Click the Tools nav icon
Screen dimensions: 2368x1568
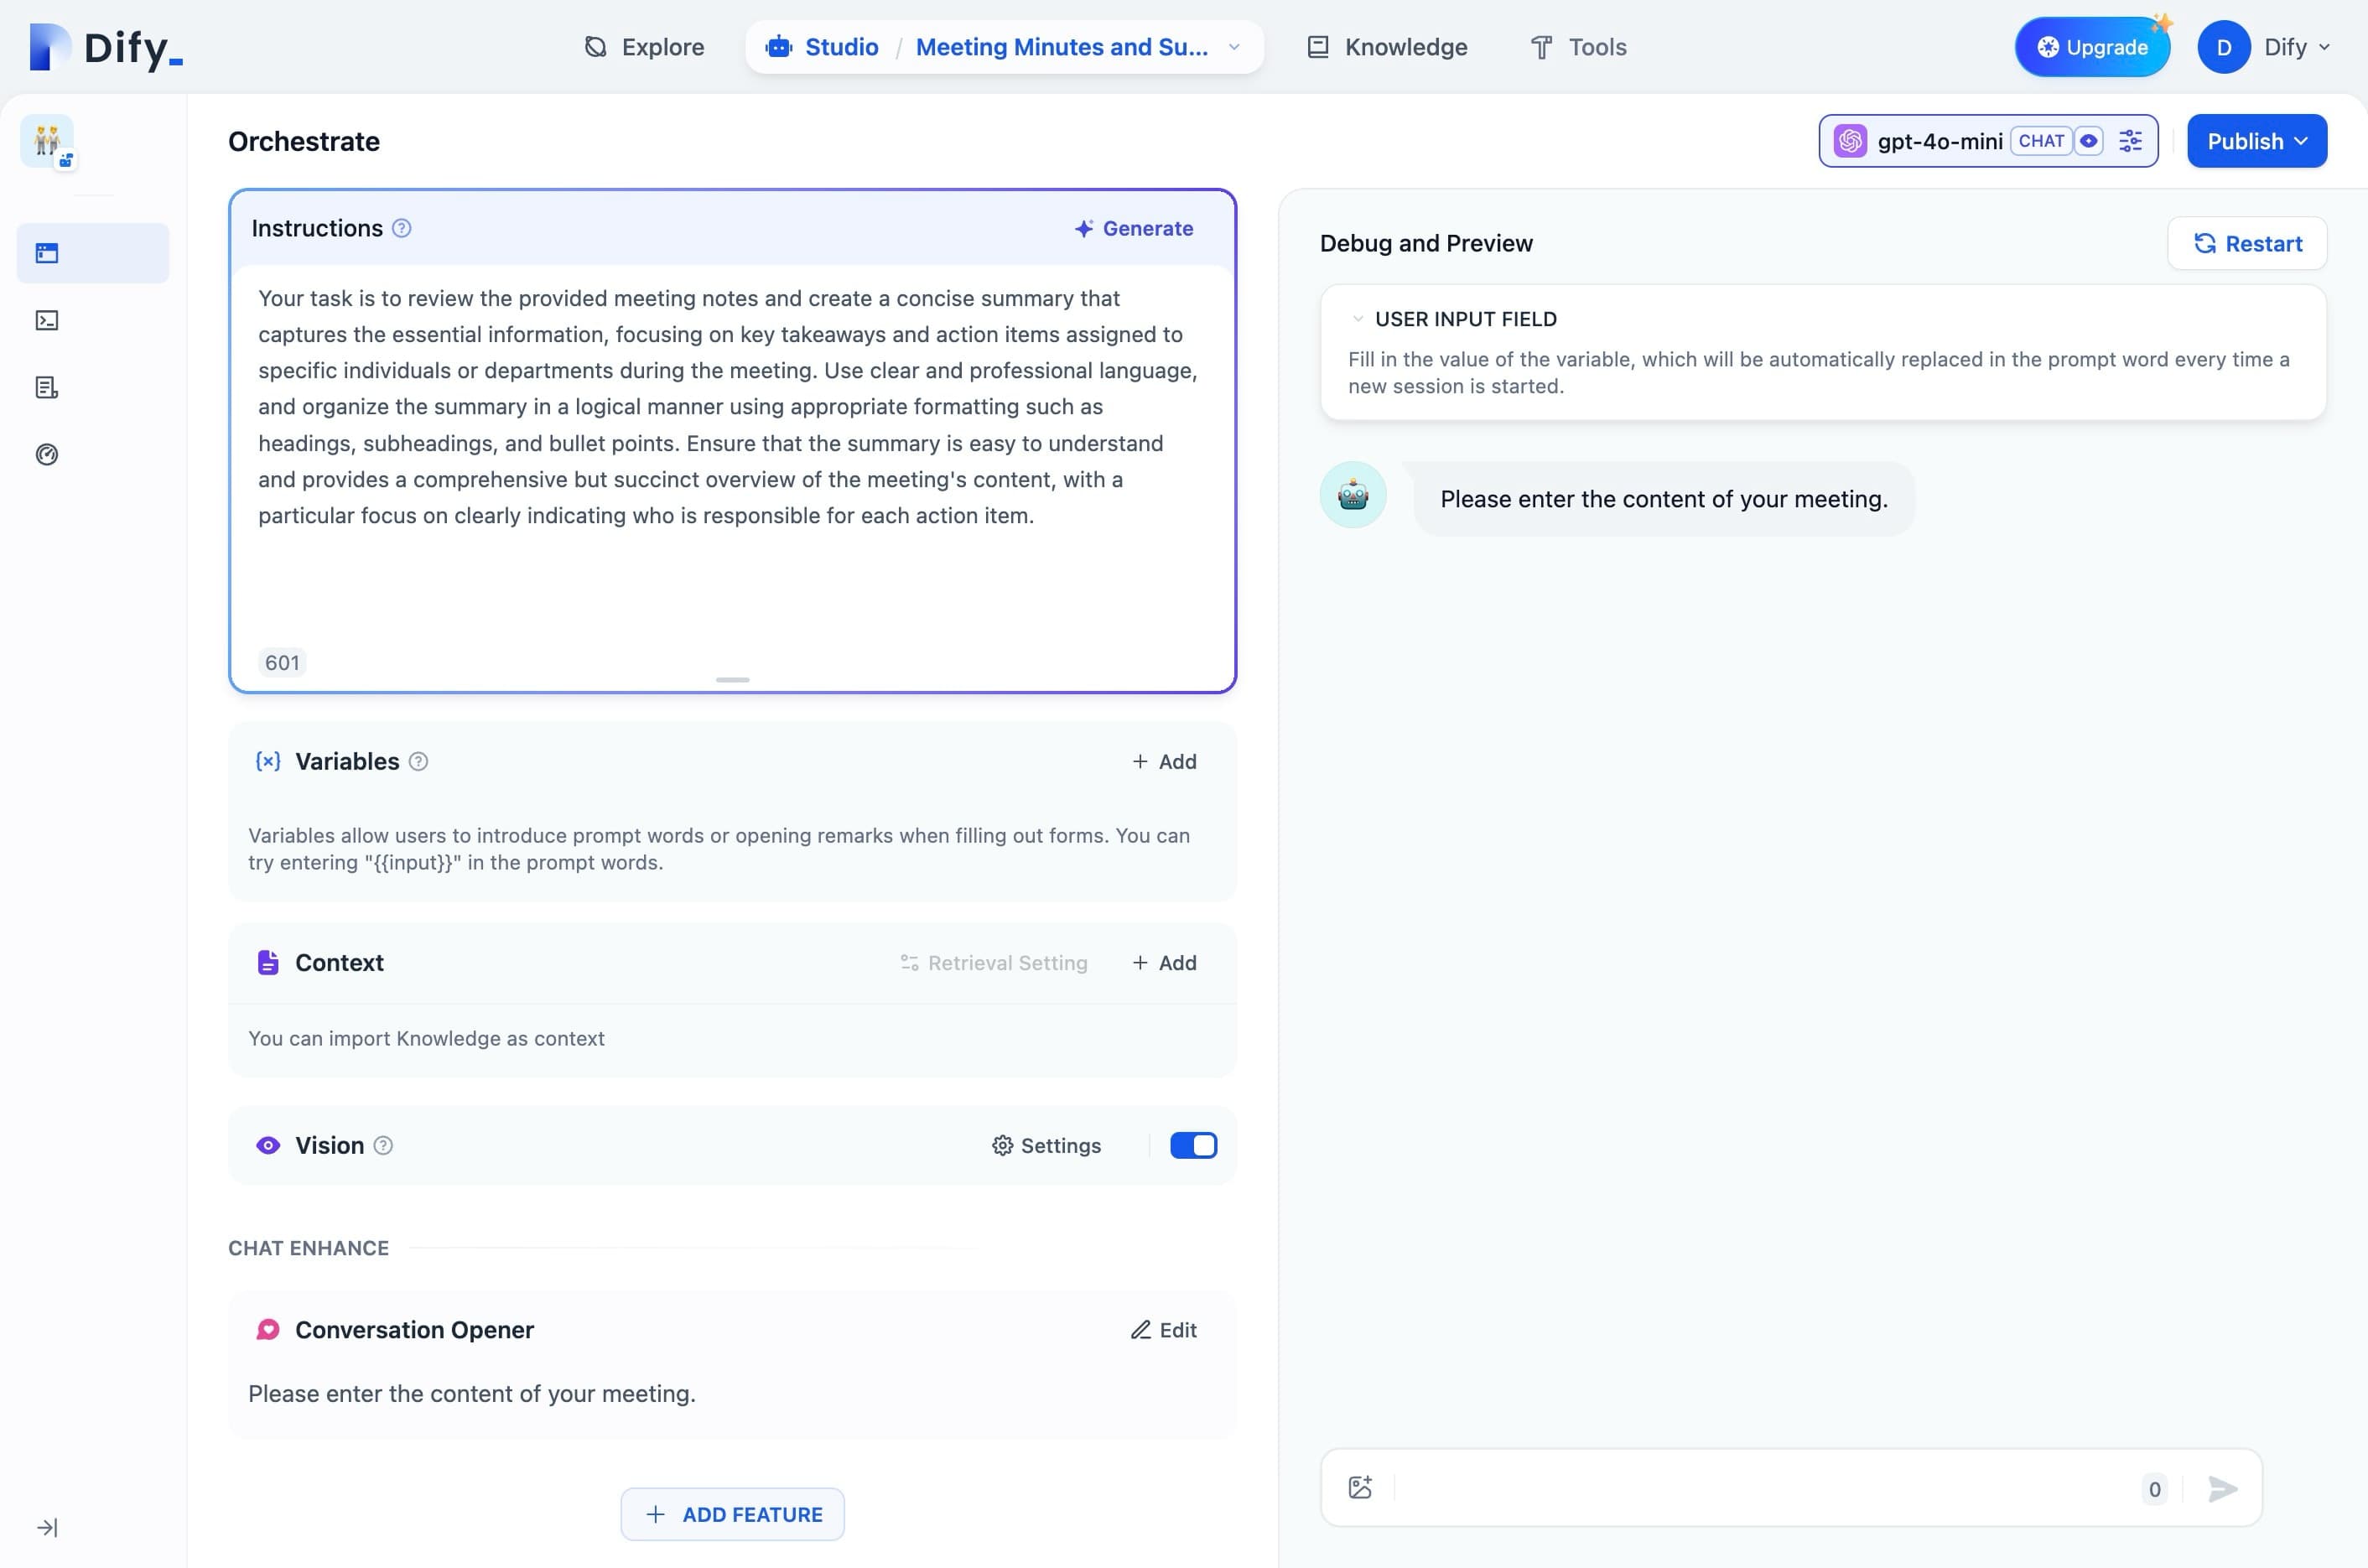tap(1539, 47)
